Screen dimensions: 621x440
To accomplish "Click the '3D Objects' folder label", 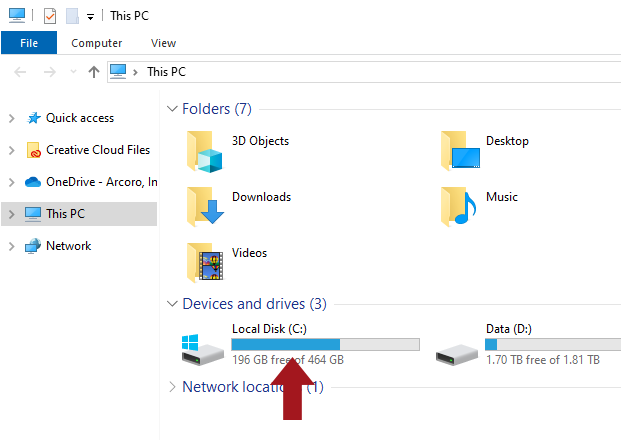I will (260, 141).
